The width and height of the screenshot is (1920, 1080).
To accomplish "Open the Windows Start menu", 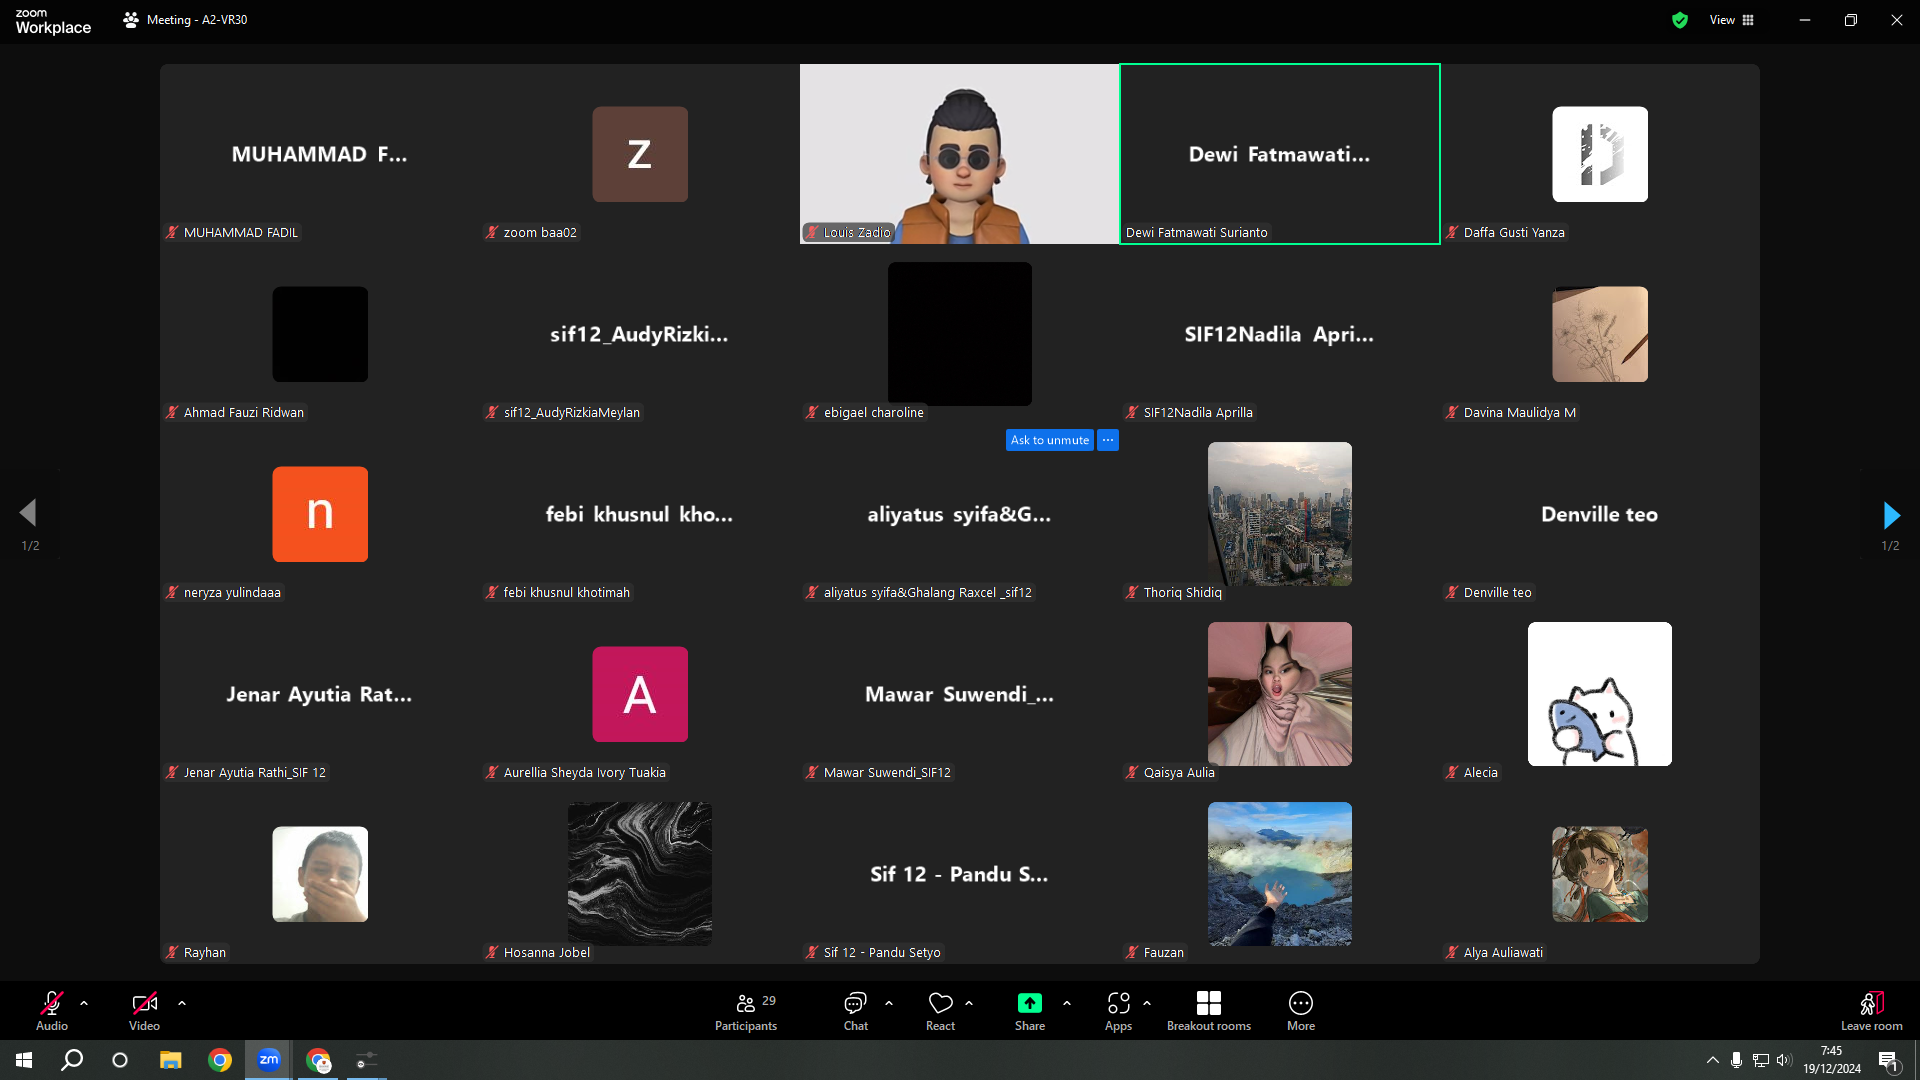I will click(24, 1060).
